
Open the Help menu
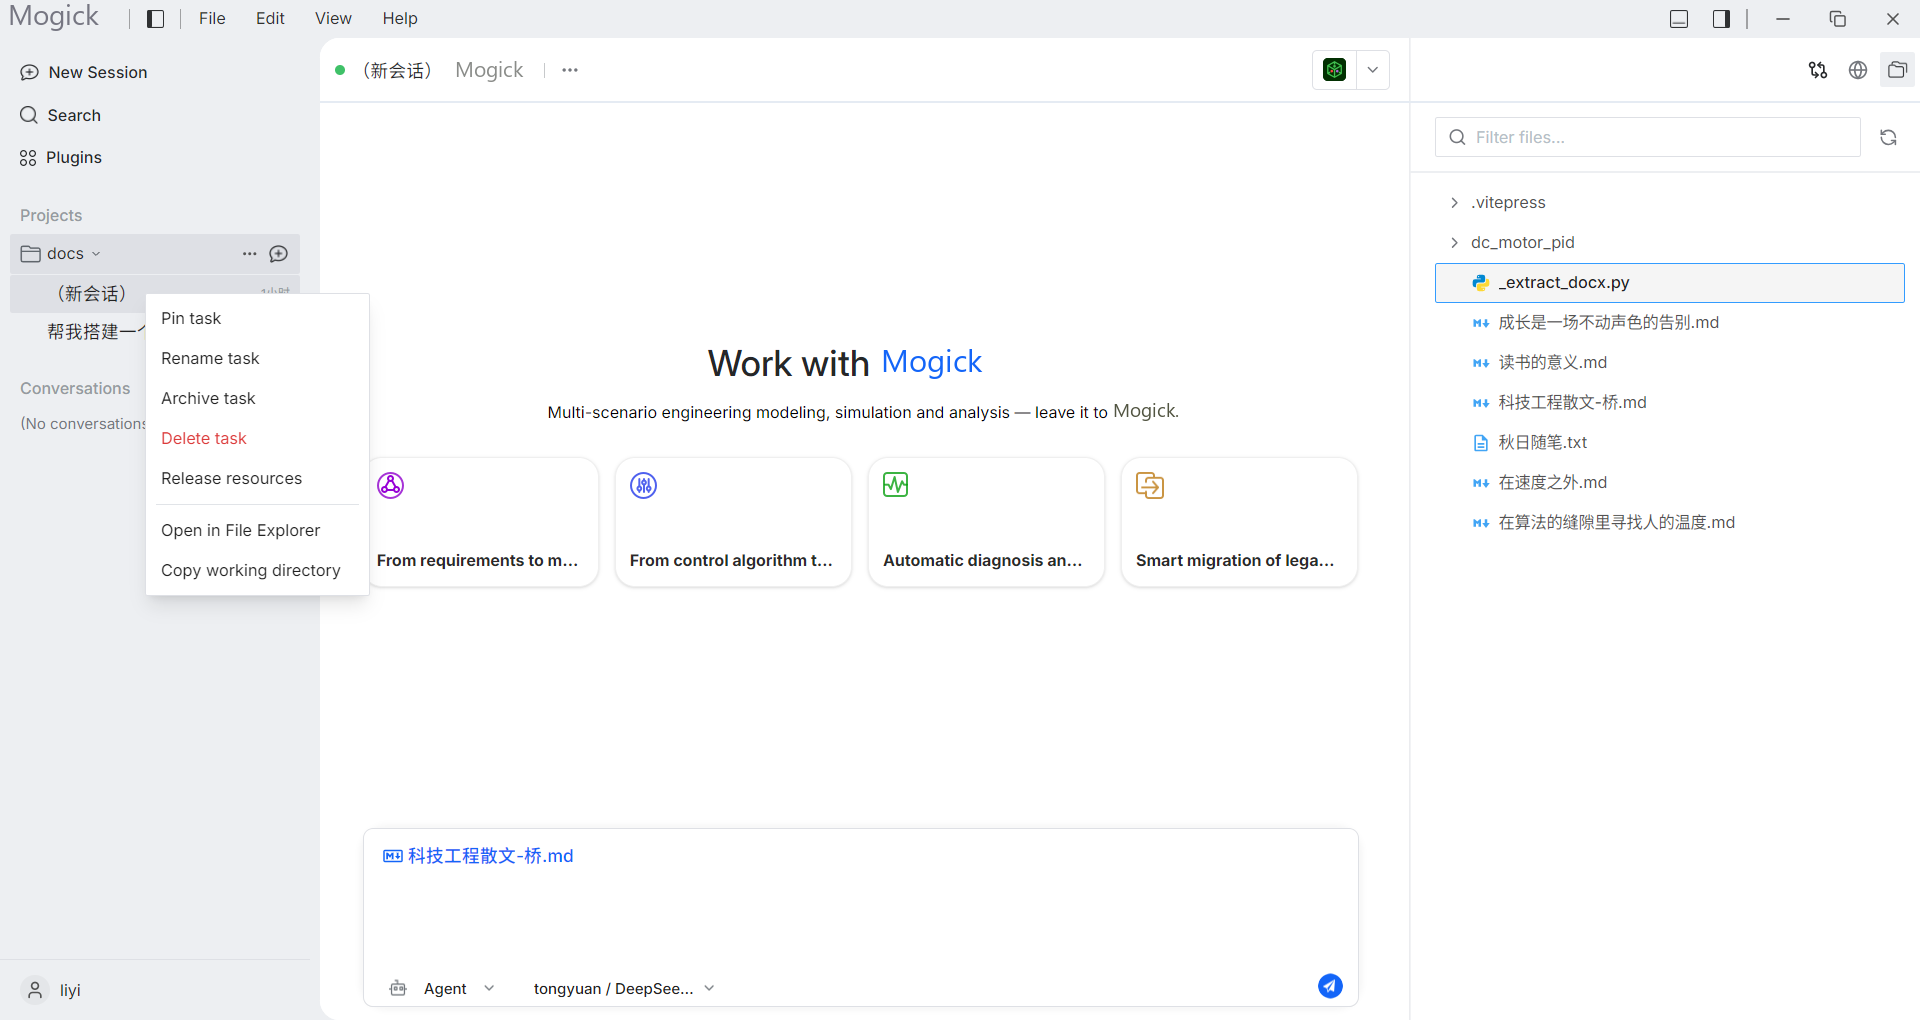(x=400, y=18)
